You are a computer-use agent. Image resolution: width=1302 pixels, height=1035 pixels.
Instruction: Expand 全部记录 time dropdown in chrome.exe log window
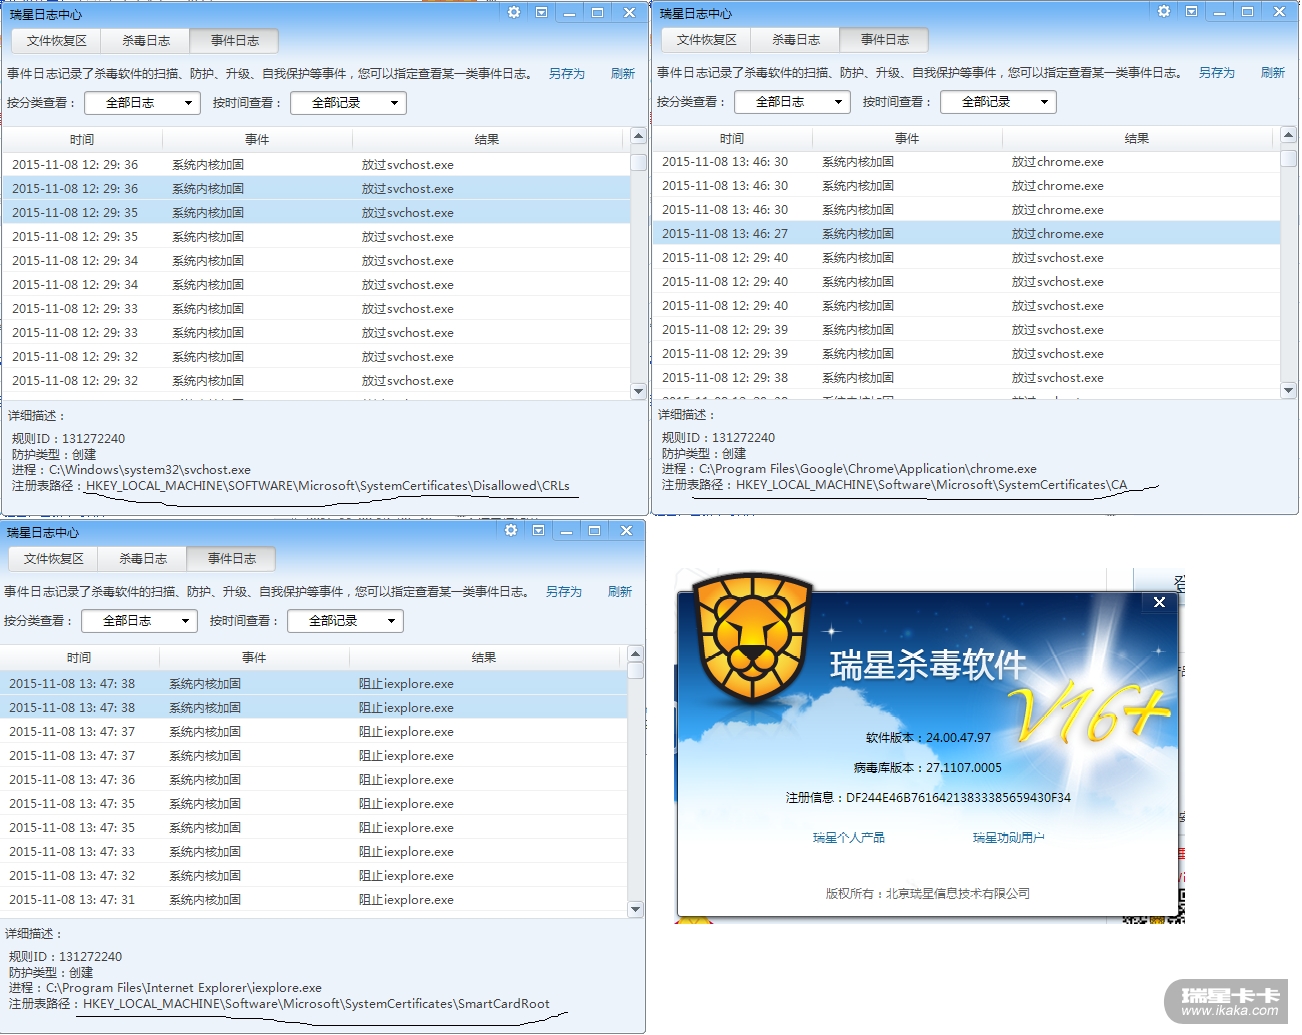point(998,102)
